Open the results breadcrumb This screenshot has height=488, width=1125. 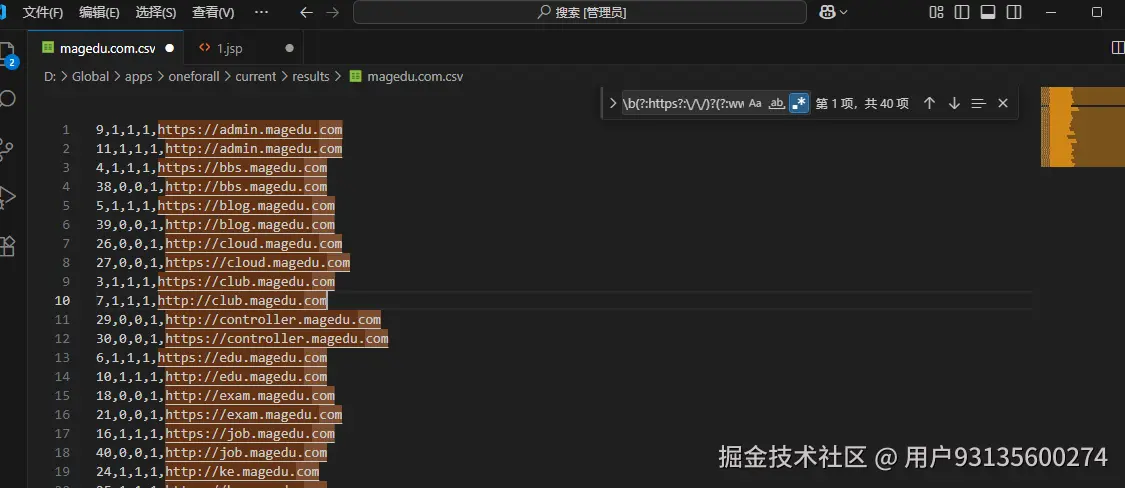(311, 76)
